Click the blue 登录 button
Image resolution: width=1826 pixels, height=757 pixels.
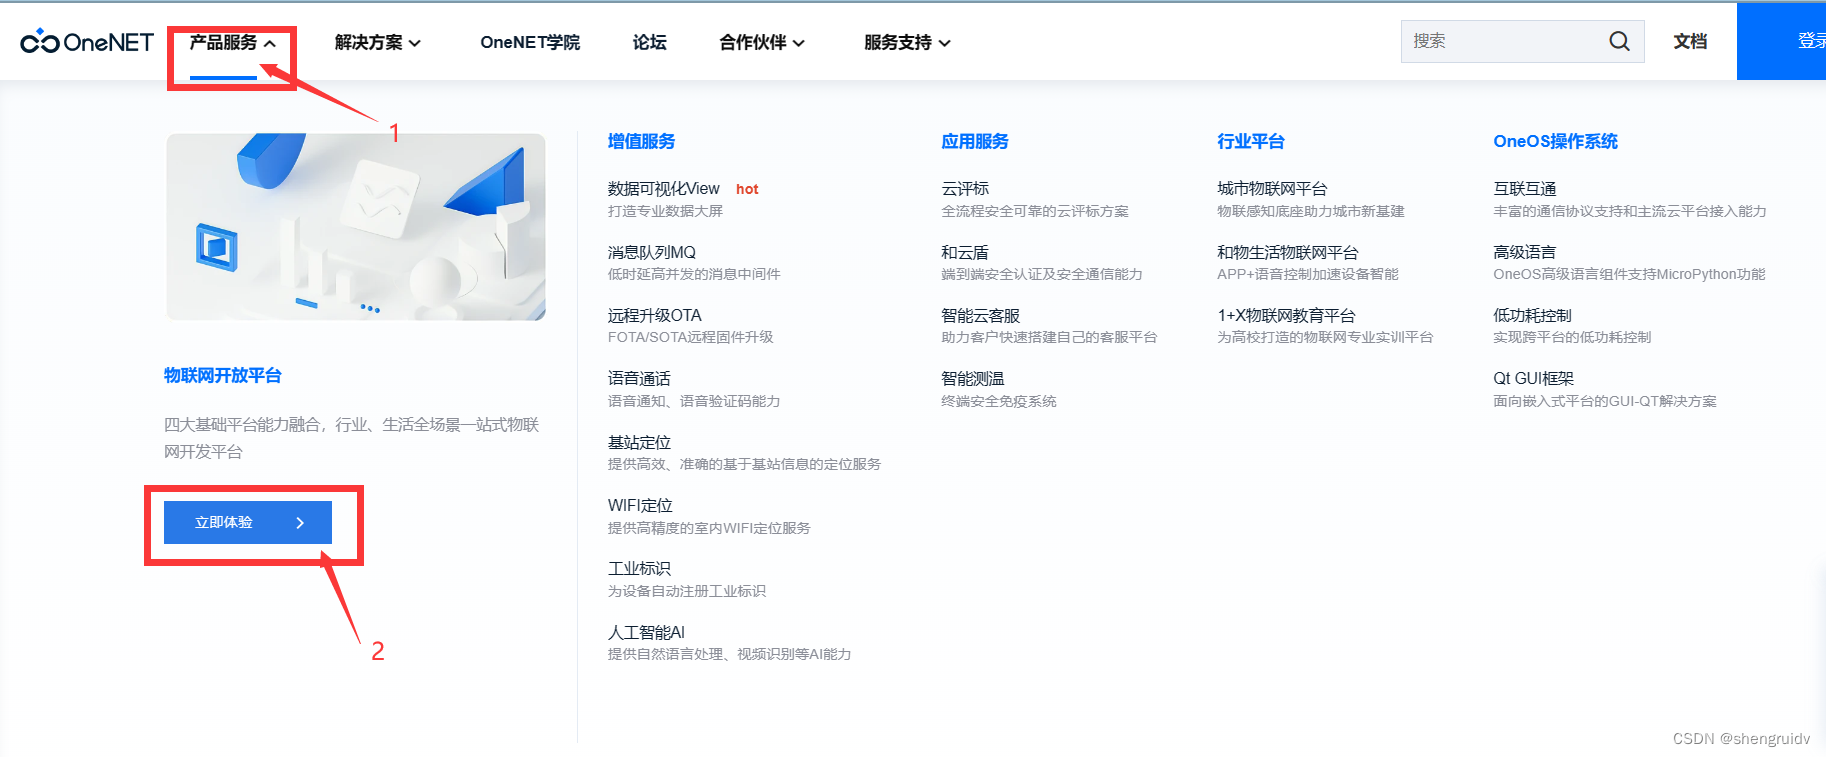coord(1781,41)
